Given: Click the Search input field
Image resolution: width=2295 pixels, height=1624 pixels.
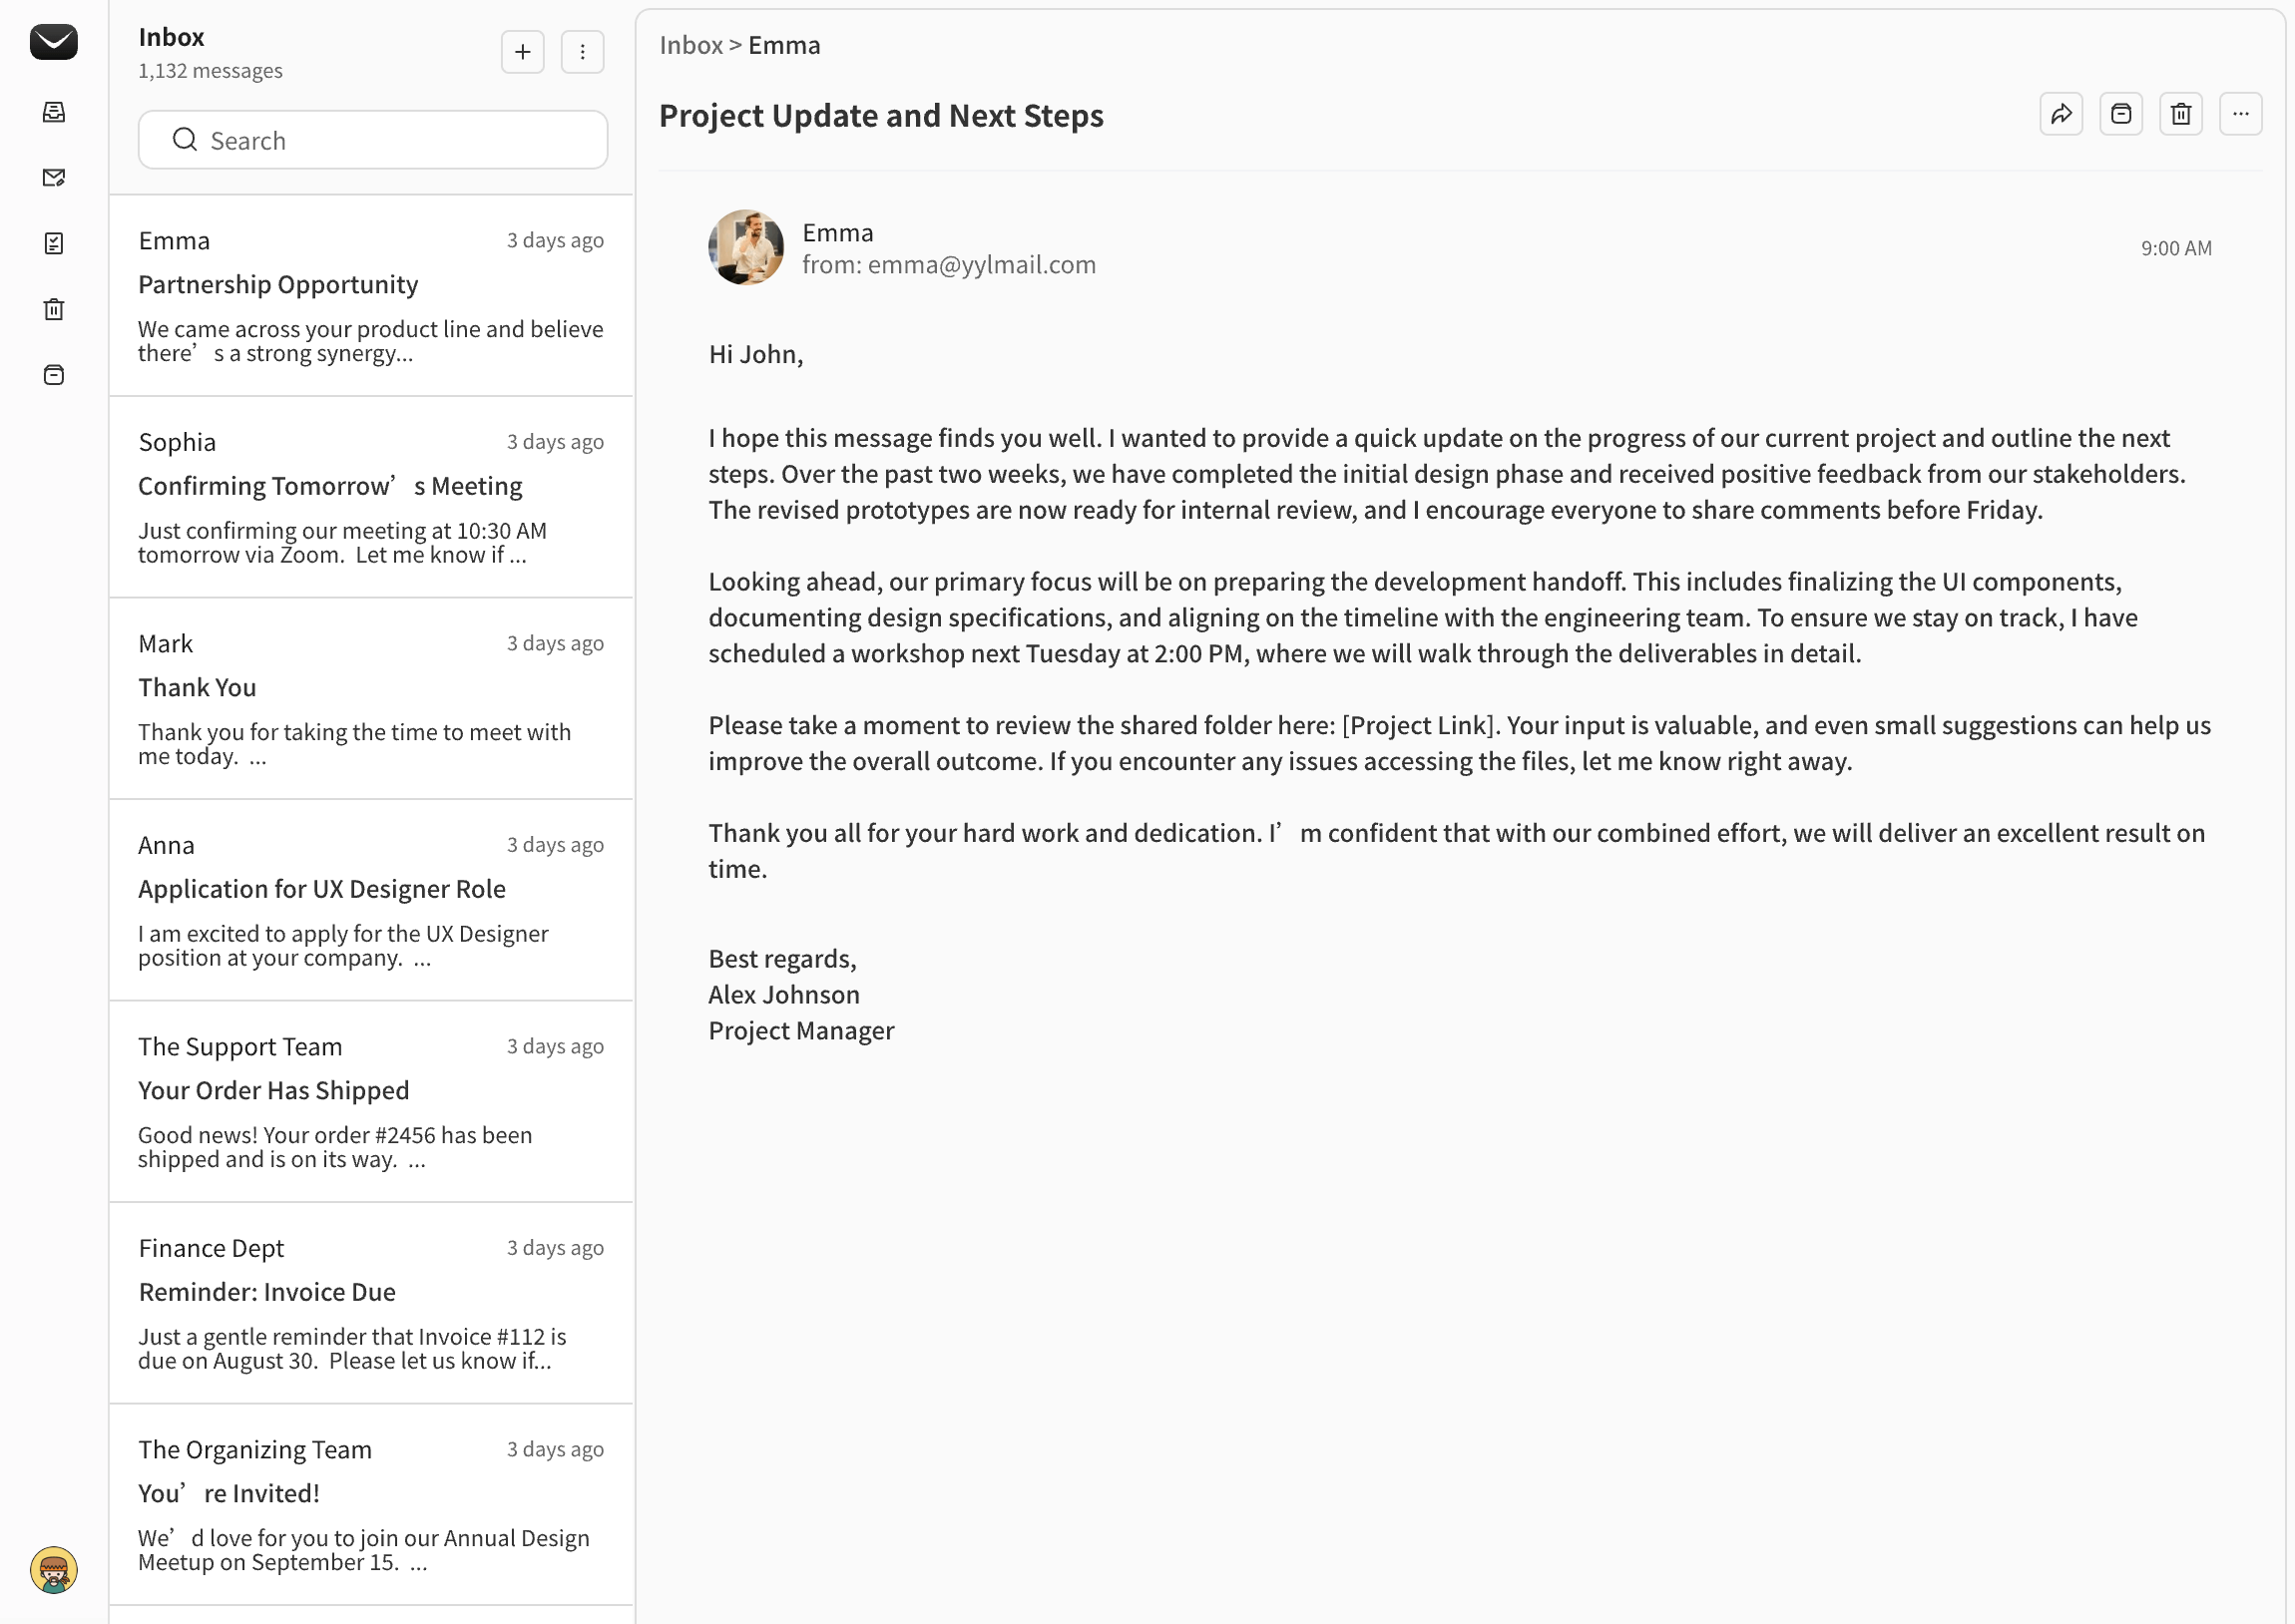Looking at the screenshot, I should pyautogui.click(x=373, y=140).
